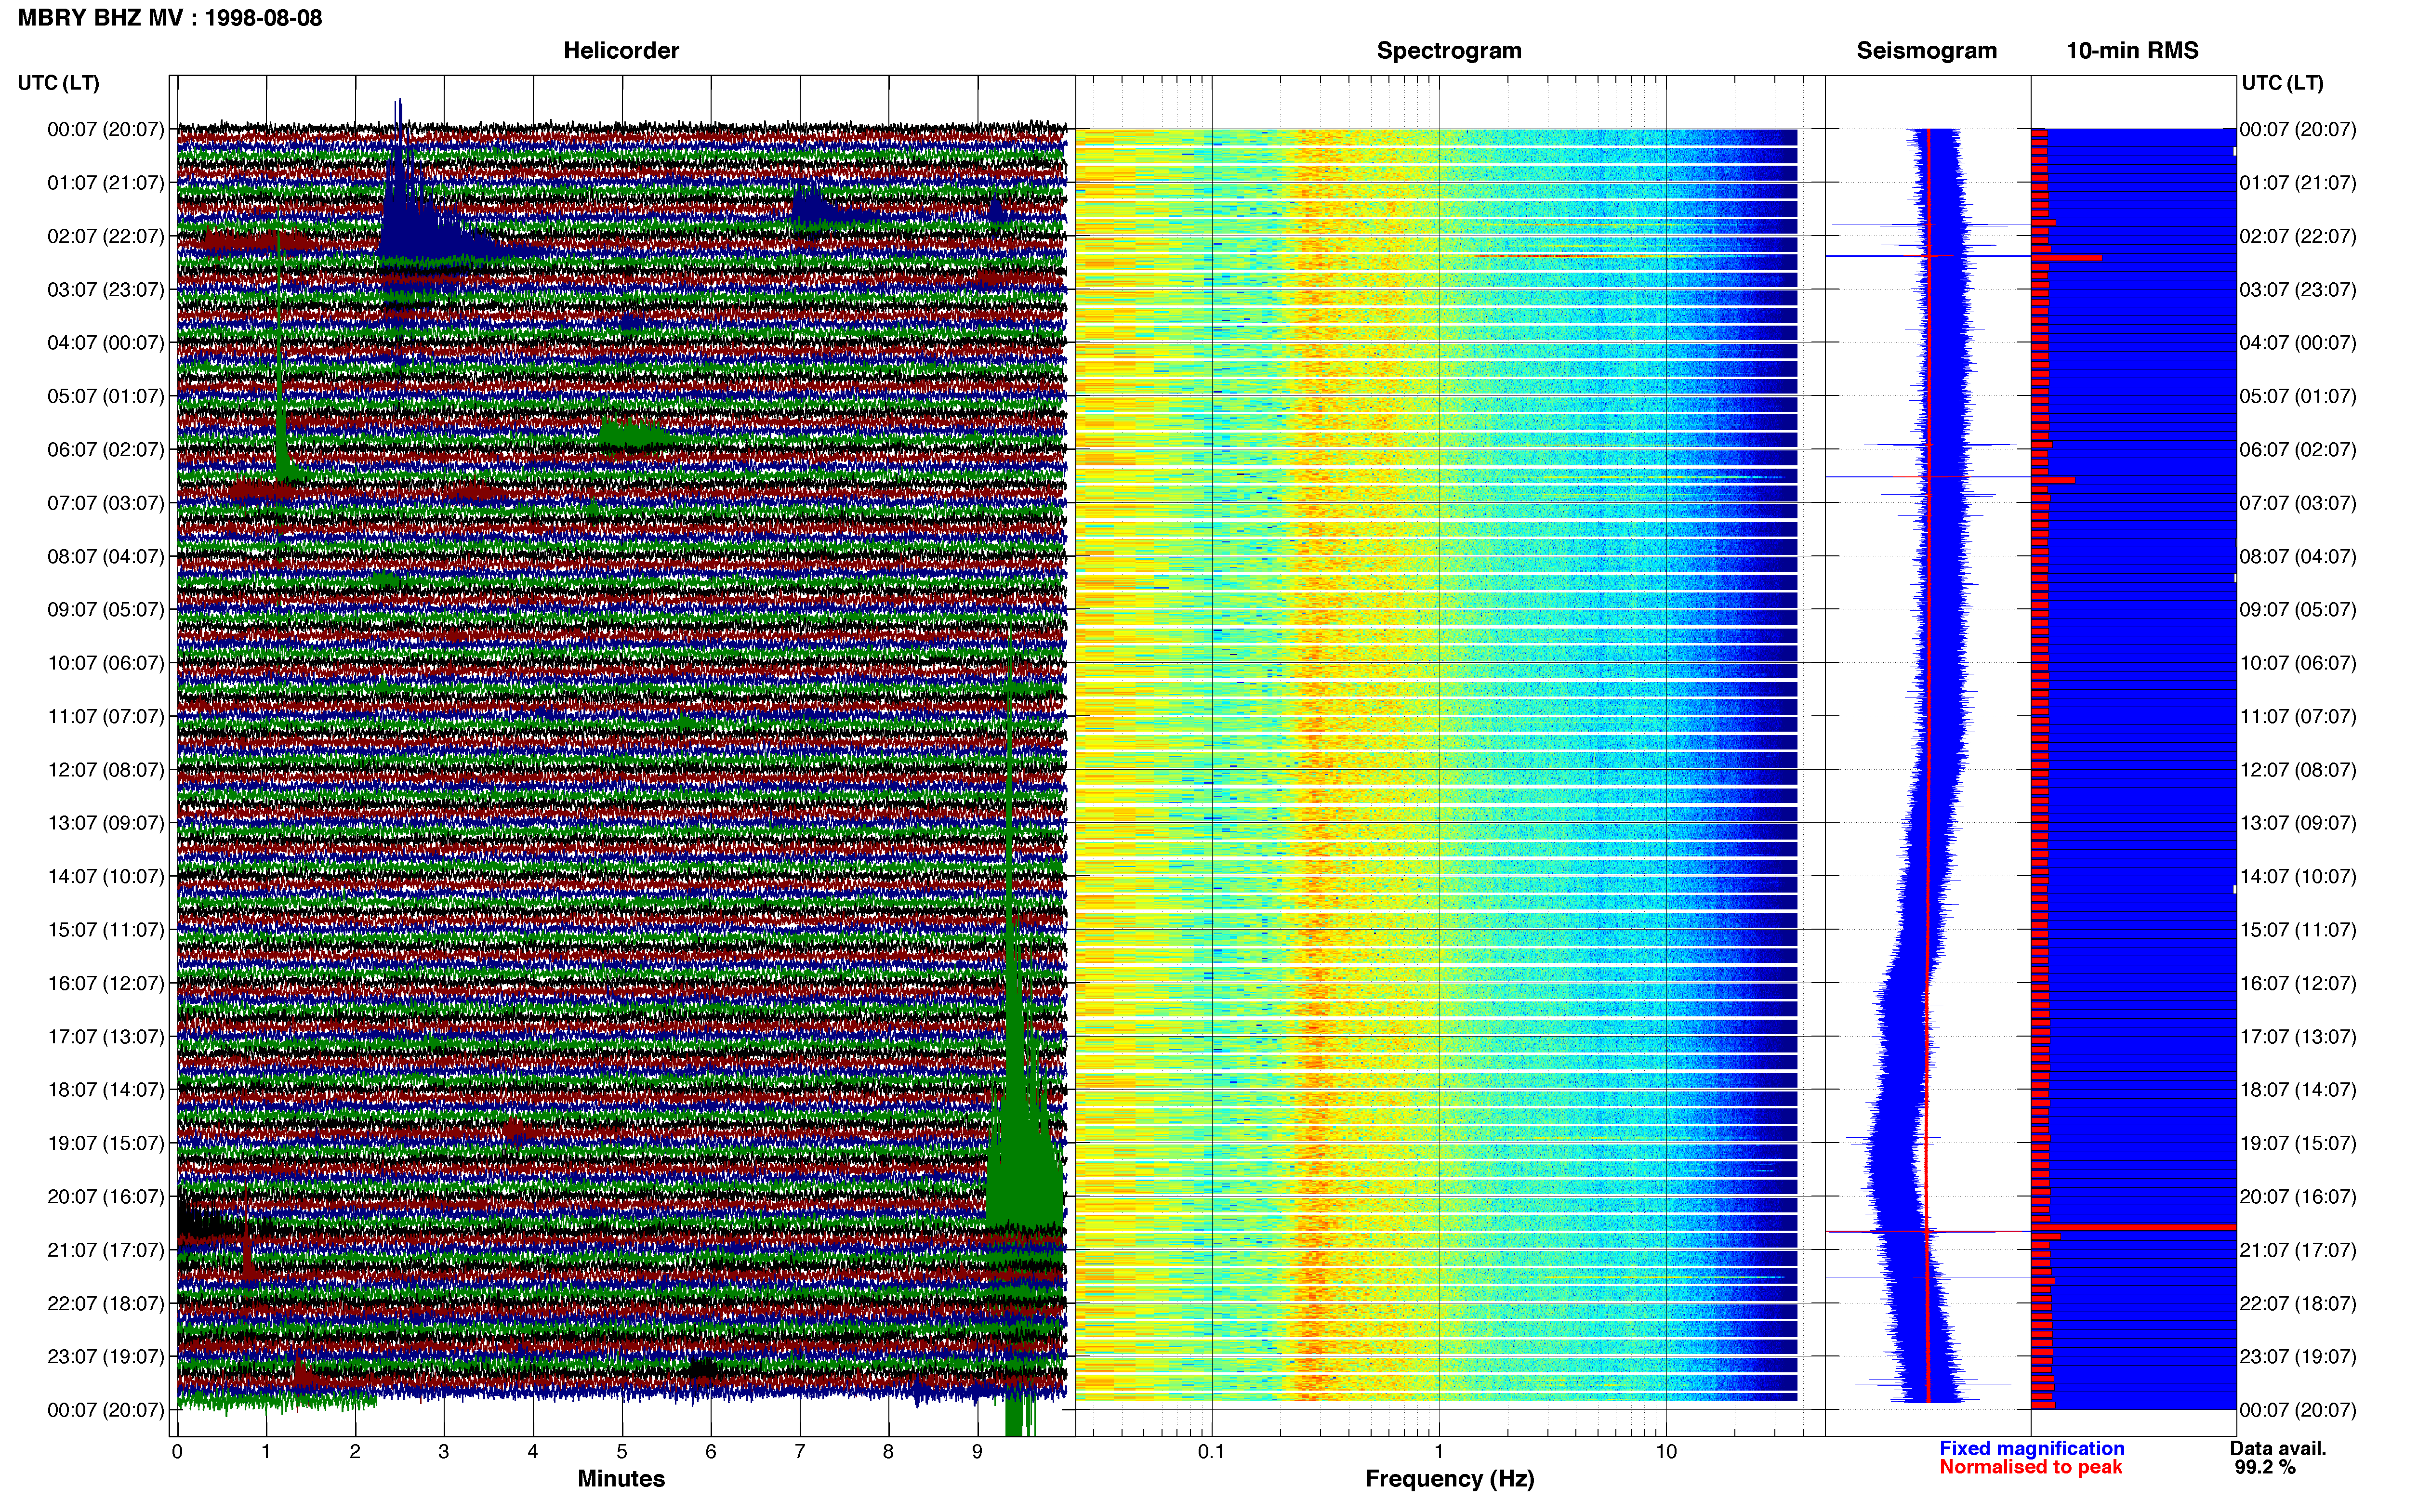Click the 'Spectrogram' panel heading

click(x=1449, y=51)
